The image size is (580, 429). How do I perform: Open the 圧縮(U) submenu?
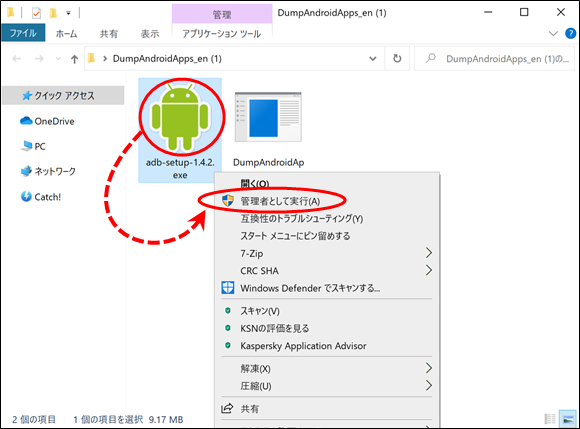coord(327,386)
